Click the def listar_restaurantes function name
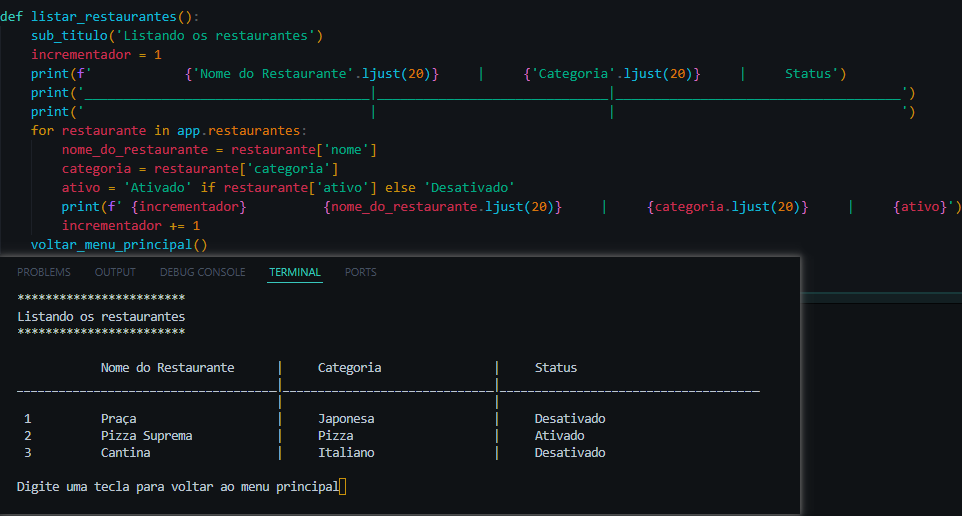The height and width of the screenshot is (516, 962). [x=104, y=17]
